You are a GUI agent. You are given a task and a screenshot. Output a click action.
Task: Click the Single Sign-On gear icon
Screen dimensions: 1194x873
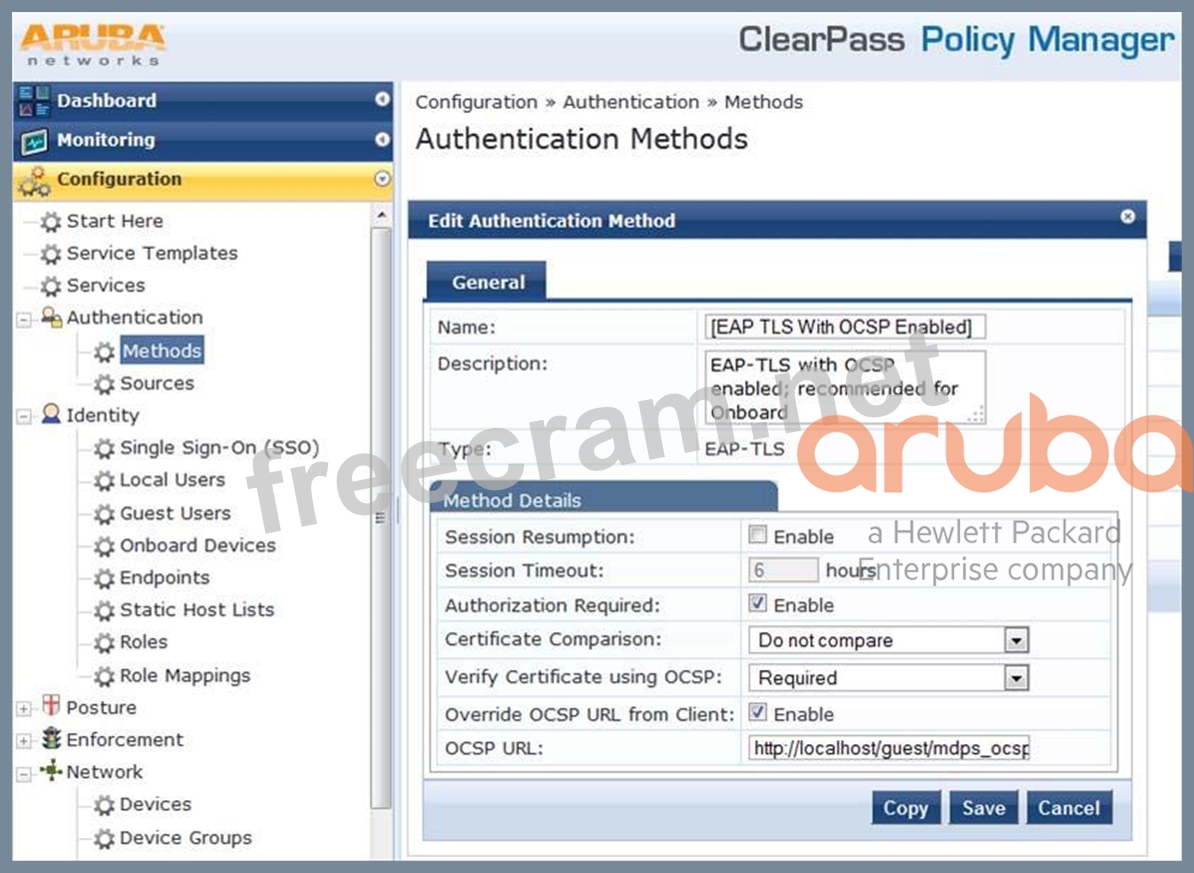(x=104, y=448)
